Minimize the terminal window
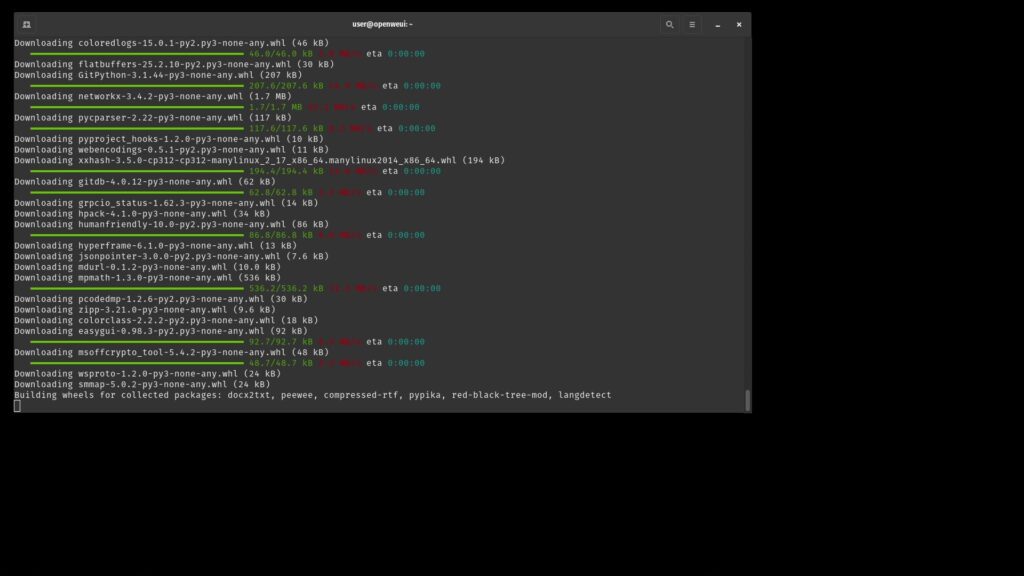Viewport: 1024px width, 576px height. [x=718, y=24]
